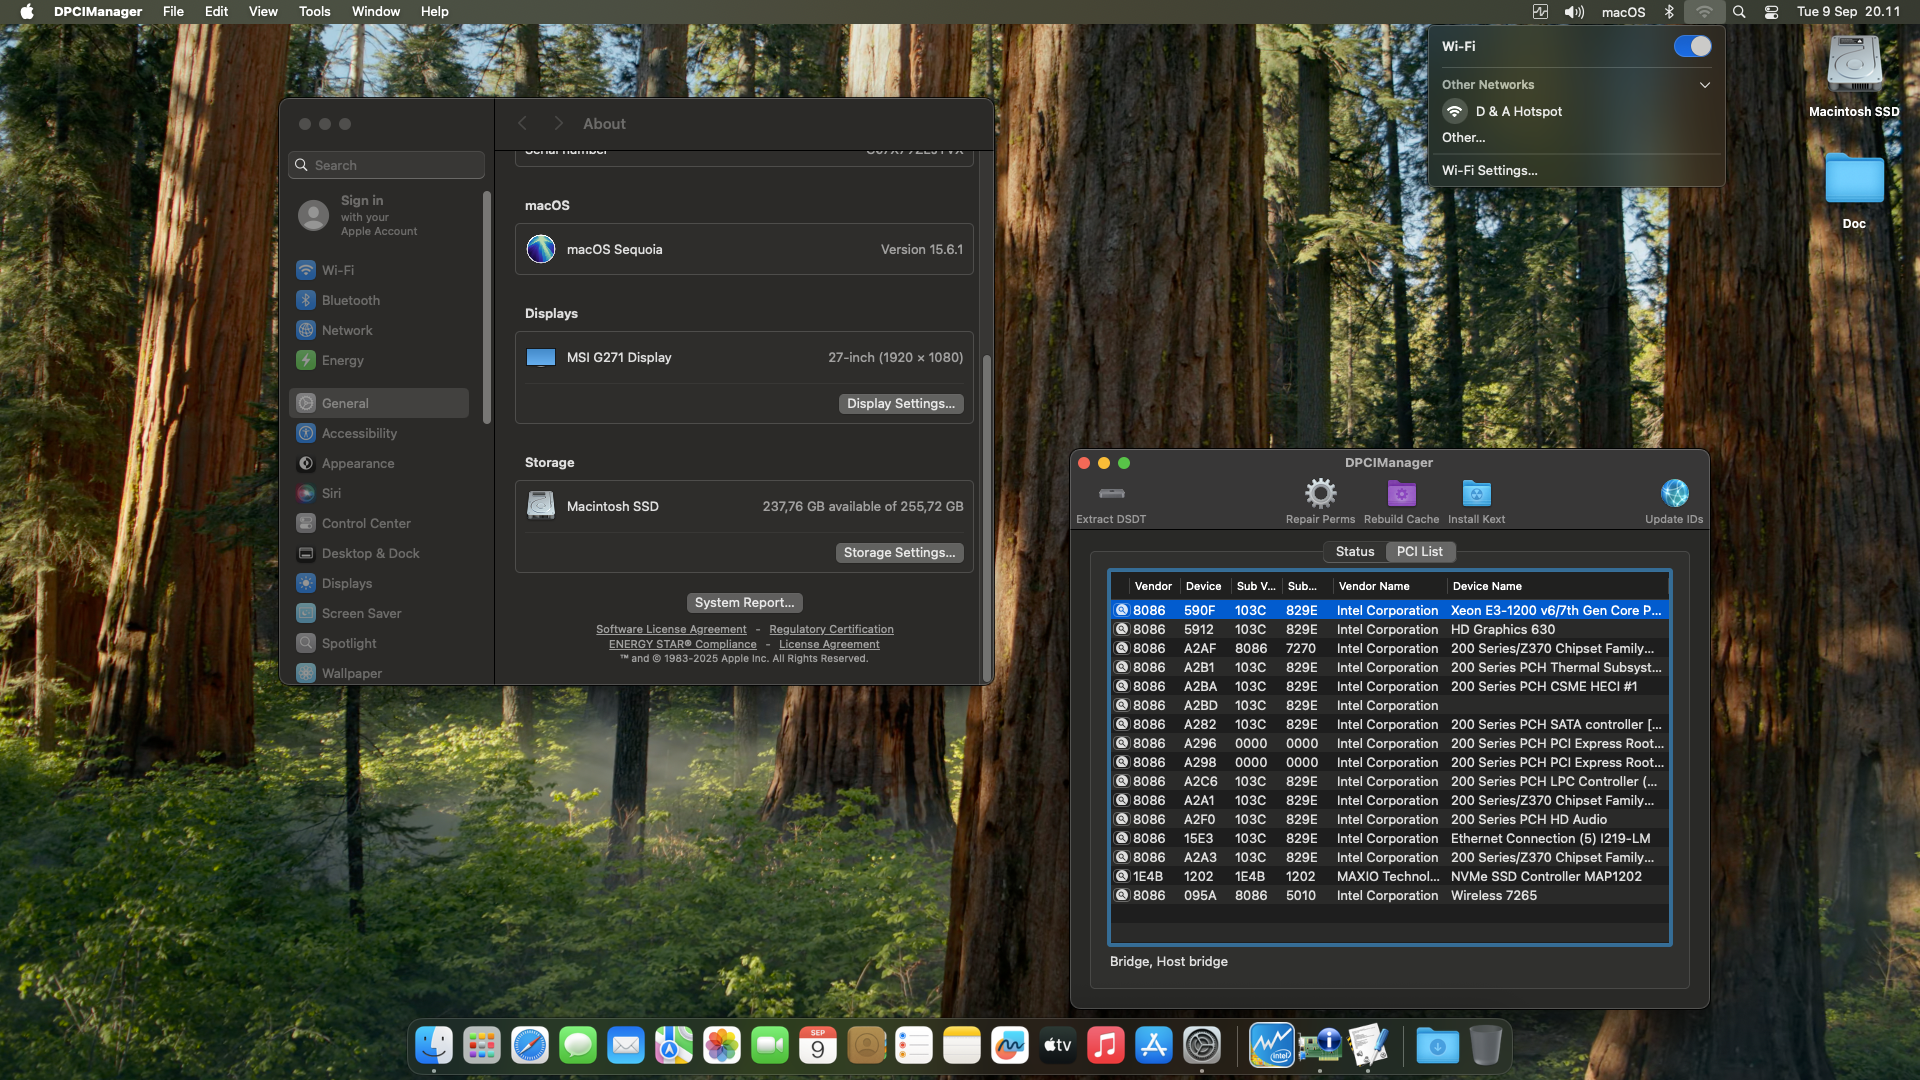This screenshot has width=1920, height=1080.
Task: Open Reminders from the Dock
Action: [914, 1046]
